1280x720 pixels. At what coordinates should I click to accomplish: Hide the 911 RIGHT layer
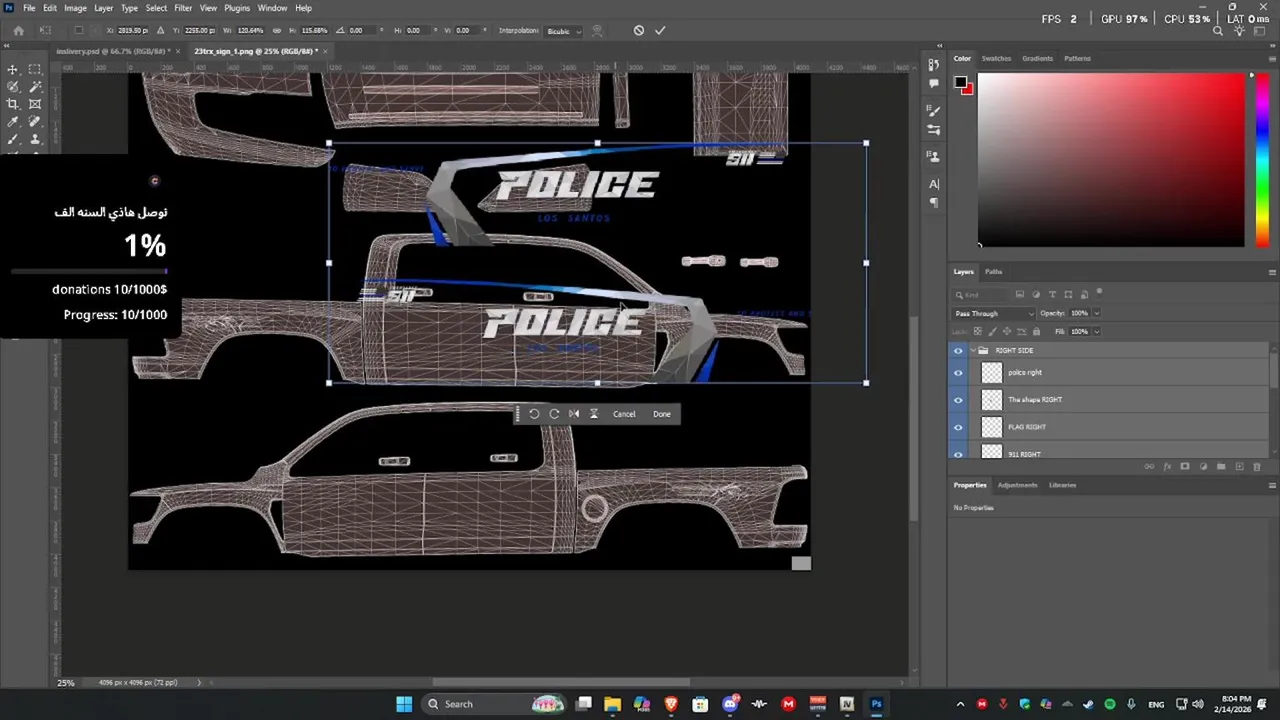tap(958, 453)
